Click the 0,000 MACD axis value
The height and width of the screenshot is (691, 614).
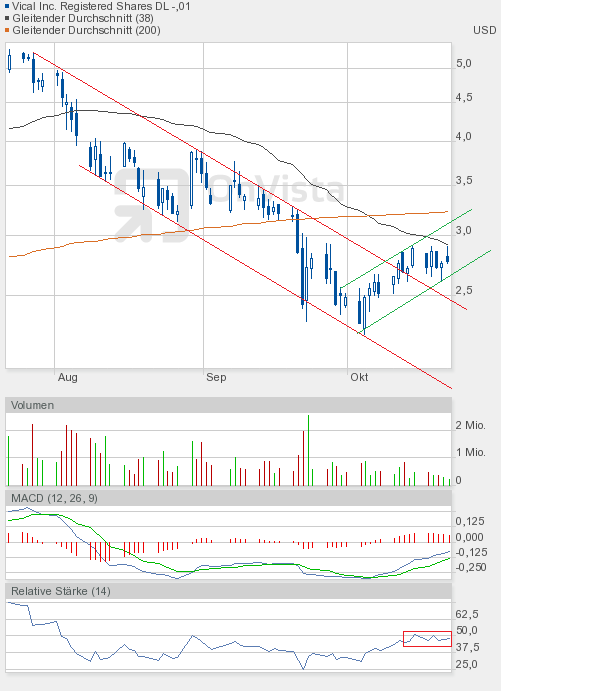tap(469, 537)
